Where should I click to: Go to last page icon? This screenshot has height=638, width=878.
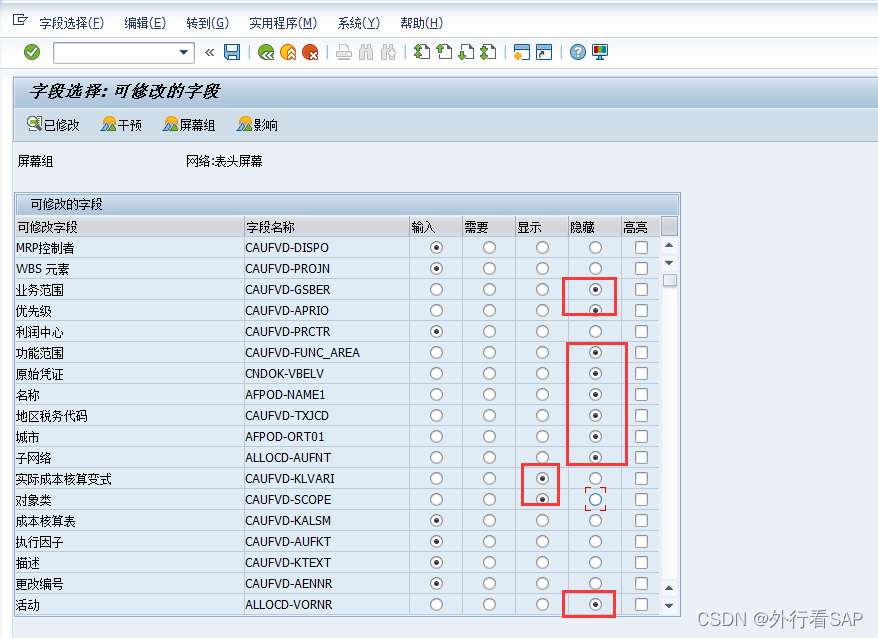pyautogui.click(x=488, y=52)
